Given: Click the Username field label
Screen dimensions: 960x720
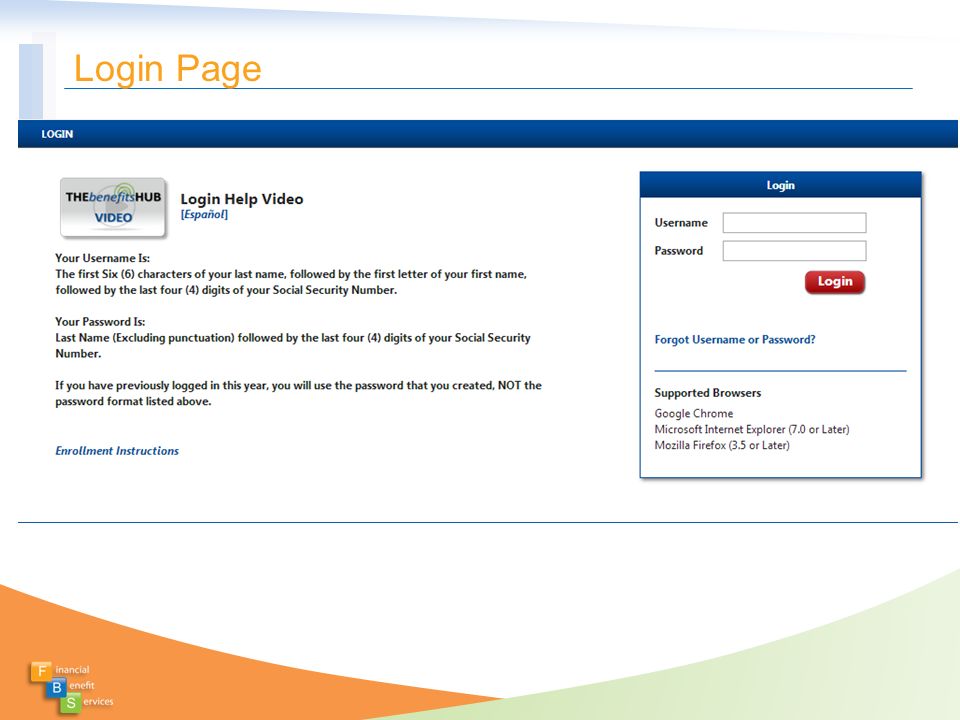Looking at the screenshot, I should tap(681, 223).
